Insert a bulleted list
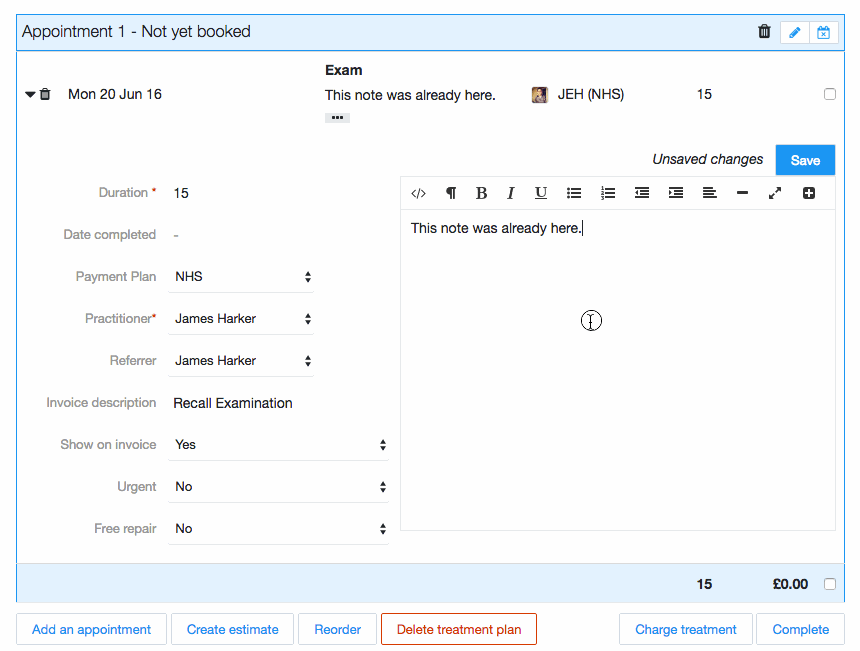The height and width of the screenshot is (651, 860). (x=574, y=193)
